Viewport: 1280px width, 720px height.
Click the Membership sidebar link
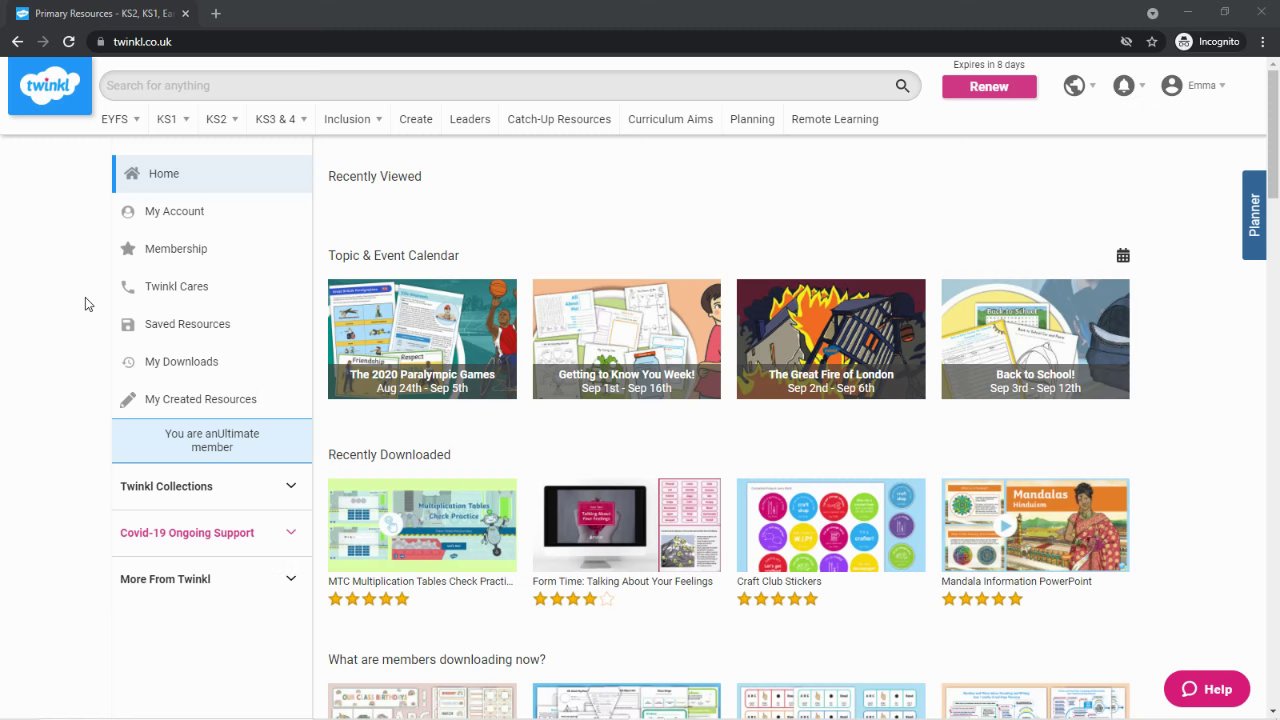pyautogui.click(x=176, y=249)
